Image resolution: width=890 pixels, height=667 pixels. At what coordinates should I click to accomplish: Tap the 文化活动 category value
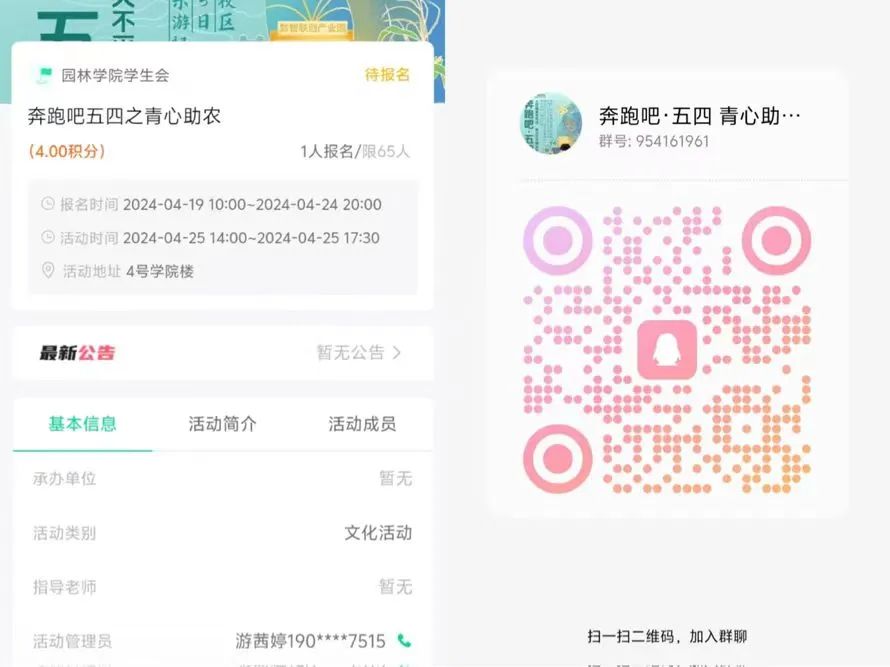378,532
